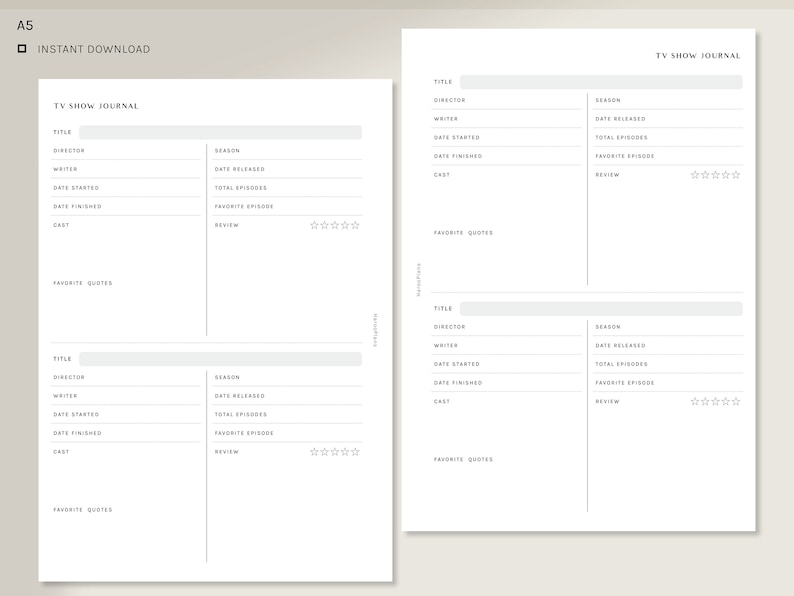Select first review star on top-left entry
This screenshot has width=794, height=596.
(314, 225)
